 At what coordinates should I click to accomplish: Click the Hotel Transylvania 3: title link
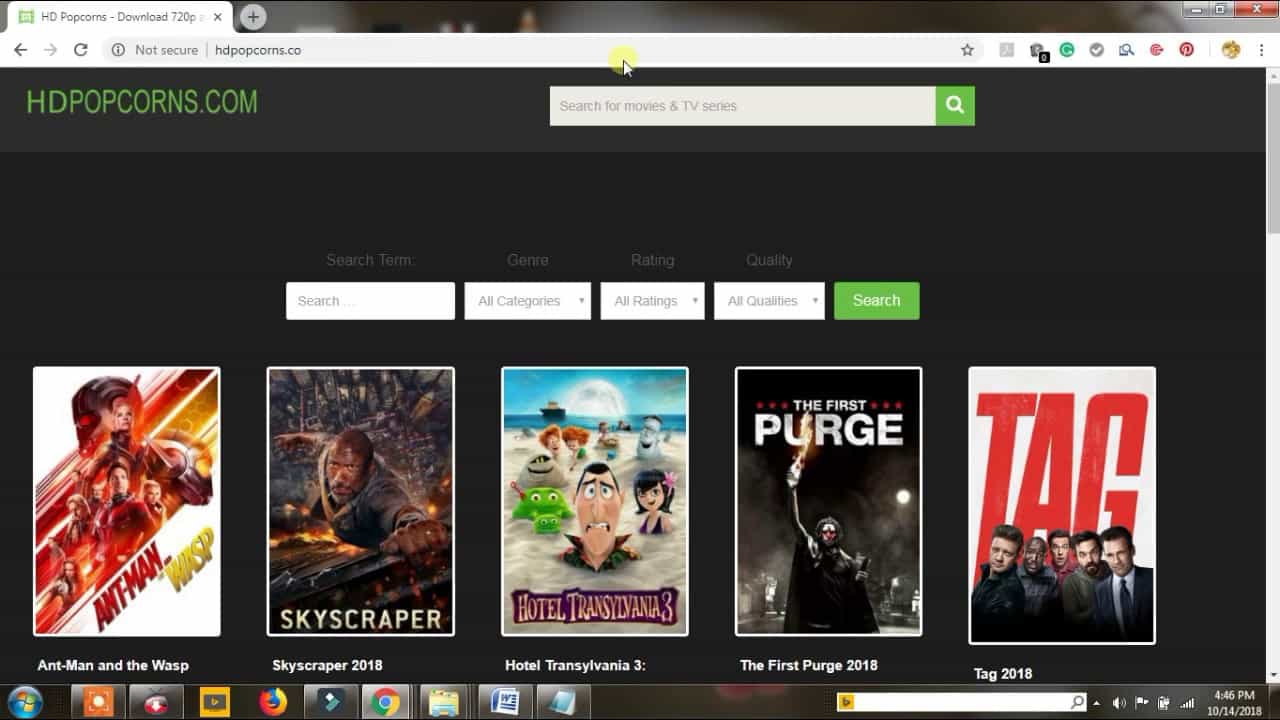pyautogui.click(x=575, y=665)
